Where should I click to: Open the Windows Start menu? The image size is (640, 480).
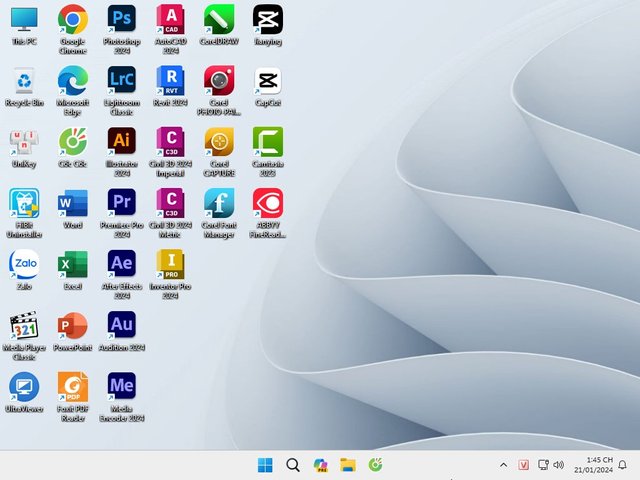265,465
